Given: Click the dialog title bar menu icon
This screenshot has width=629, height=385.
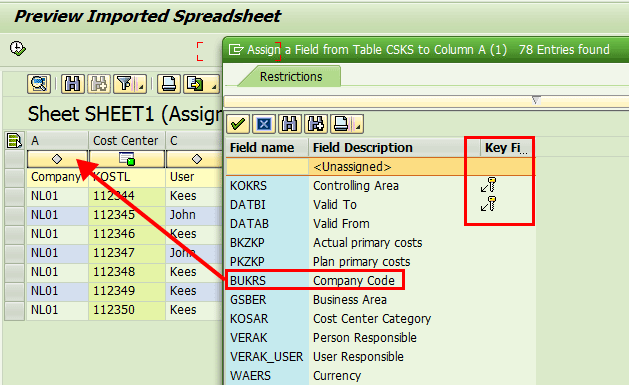Looking at the screenshot, I should 236,50.
